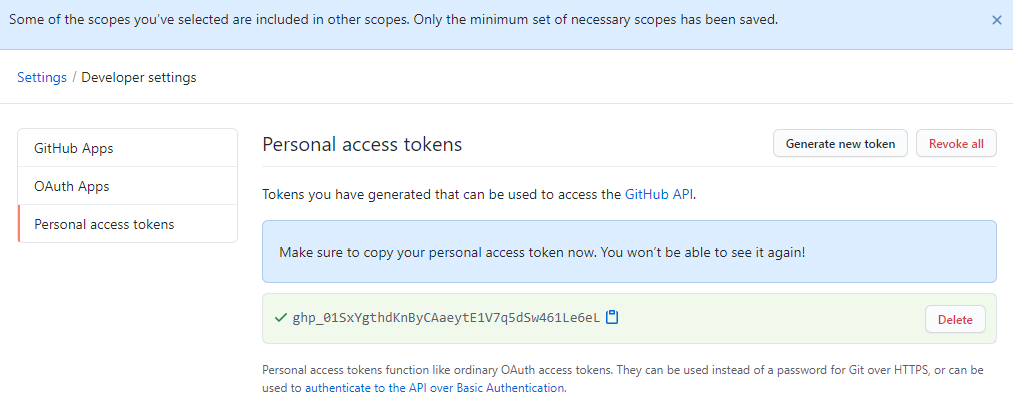1013x412 pixels.
Task: Open the Basic Authentication documentation link
Action: [x=434, y=388]
